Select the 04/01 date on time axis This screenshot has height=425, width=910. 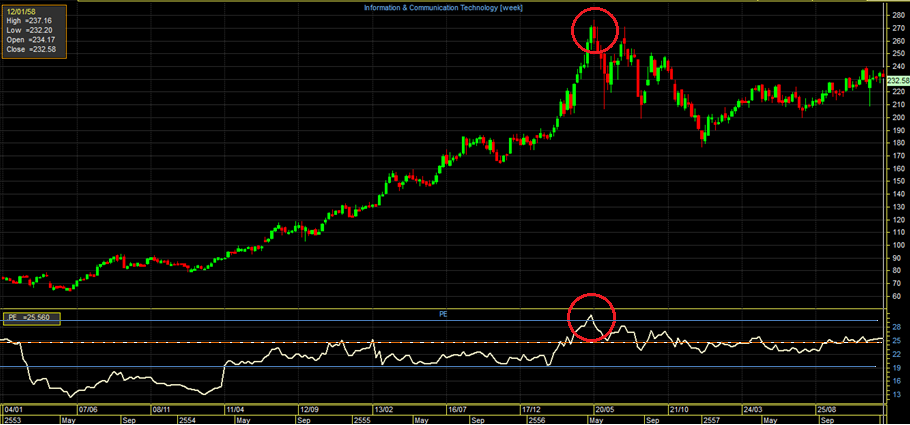click(14, 409)
